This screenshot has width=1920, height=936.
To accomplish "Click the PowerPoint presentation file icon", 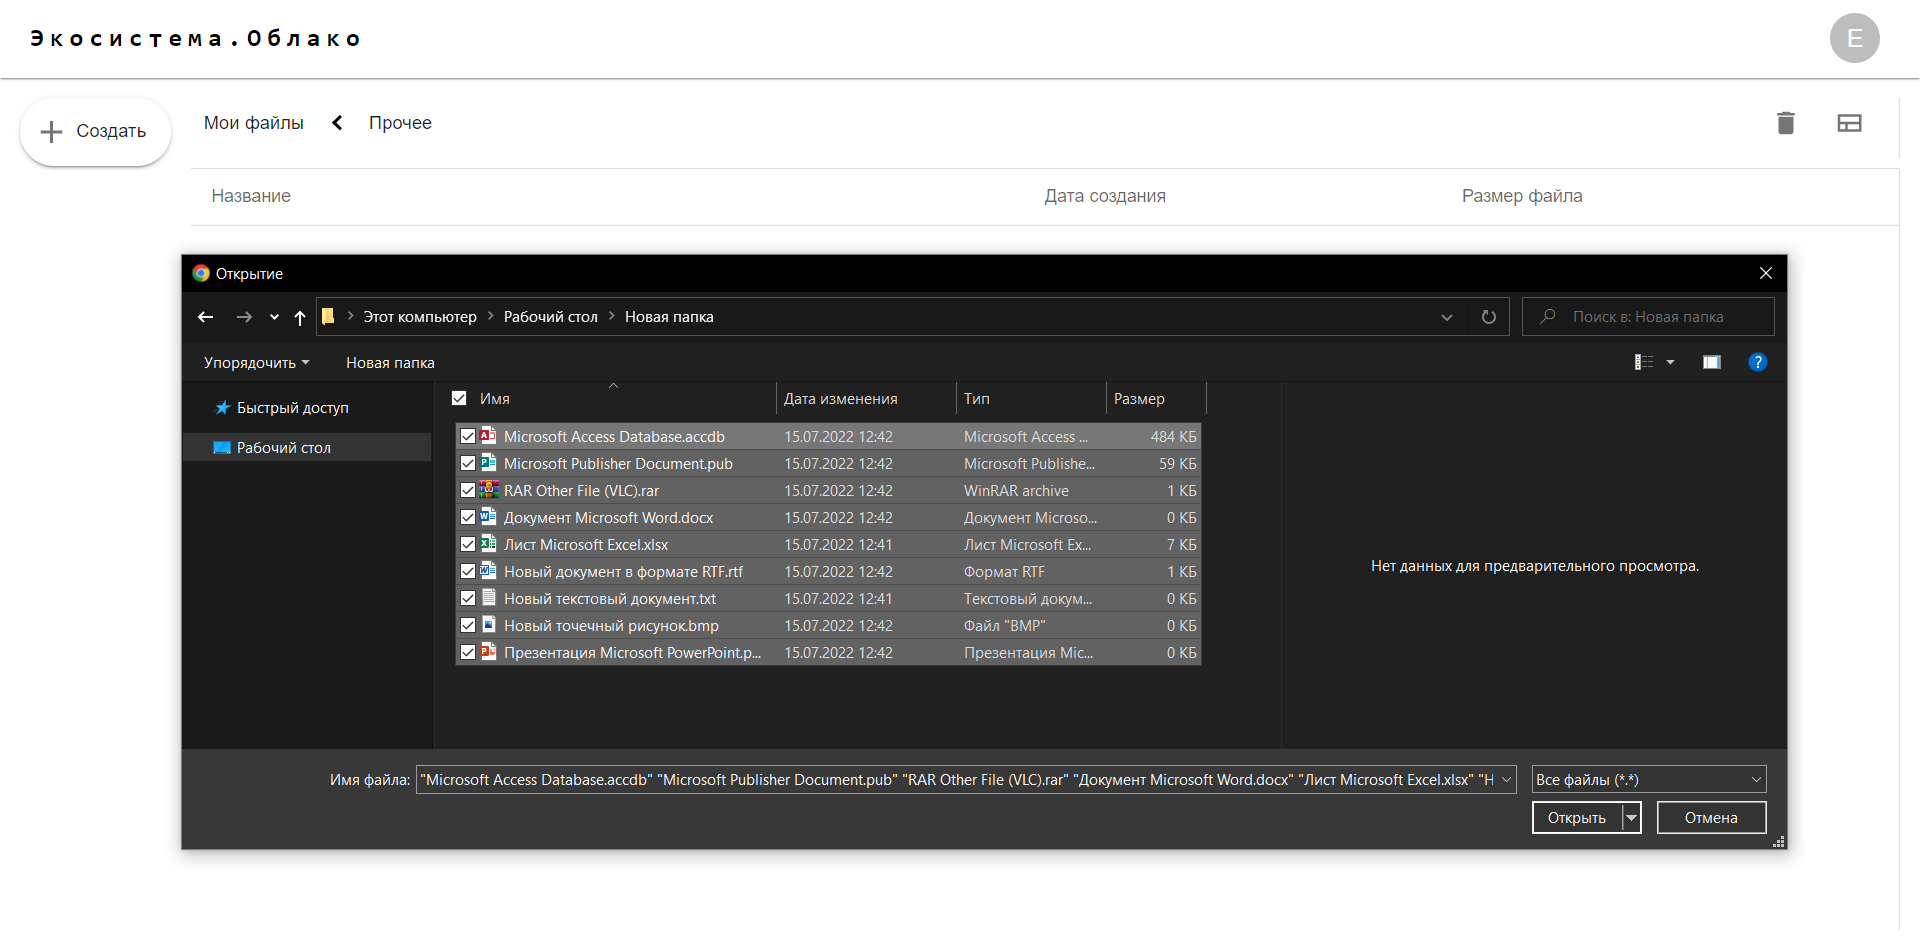I will tap(488, 652).
